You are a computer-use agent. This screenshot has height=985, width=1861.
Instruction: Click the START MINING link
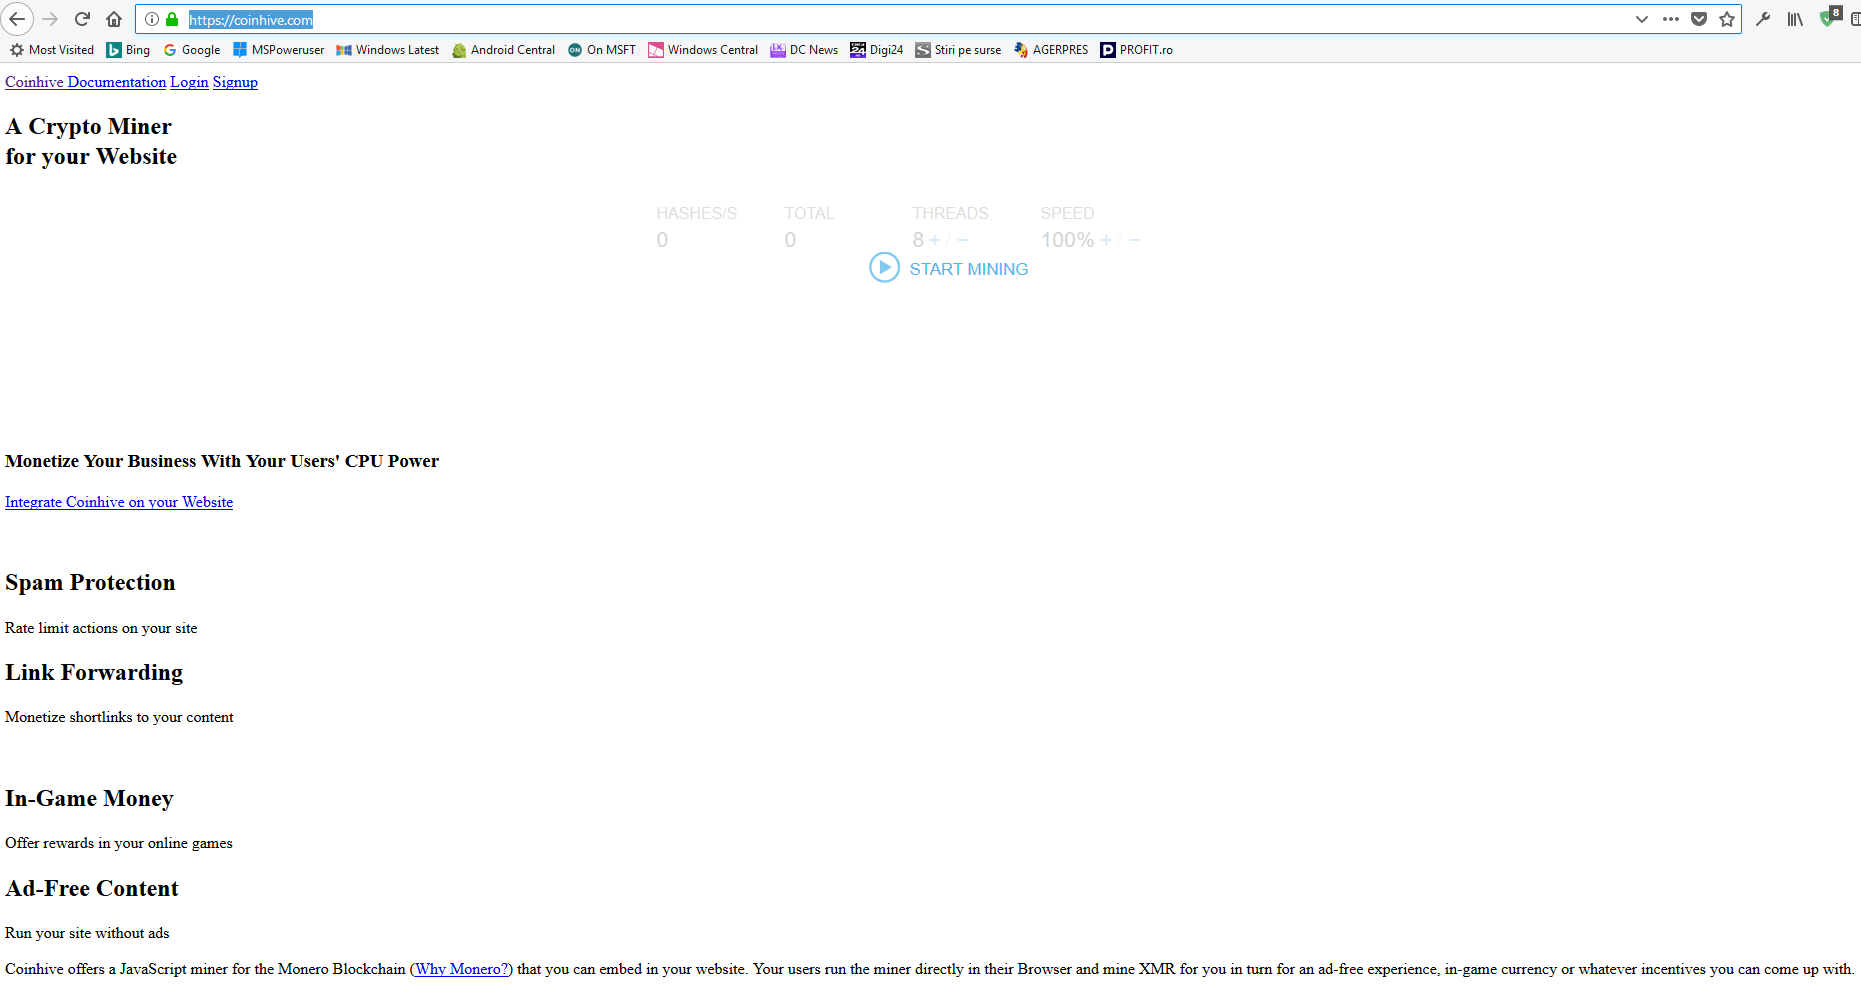[968, 268]
